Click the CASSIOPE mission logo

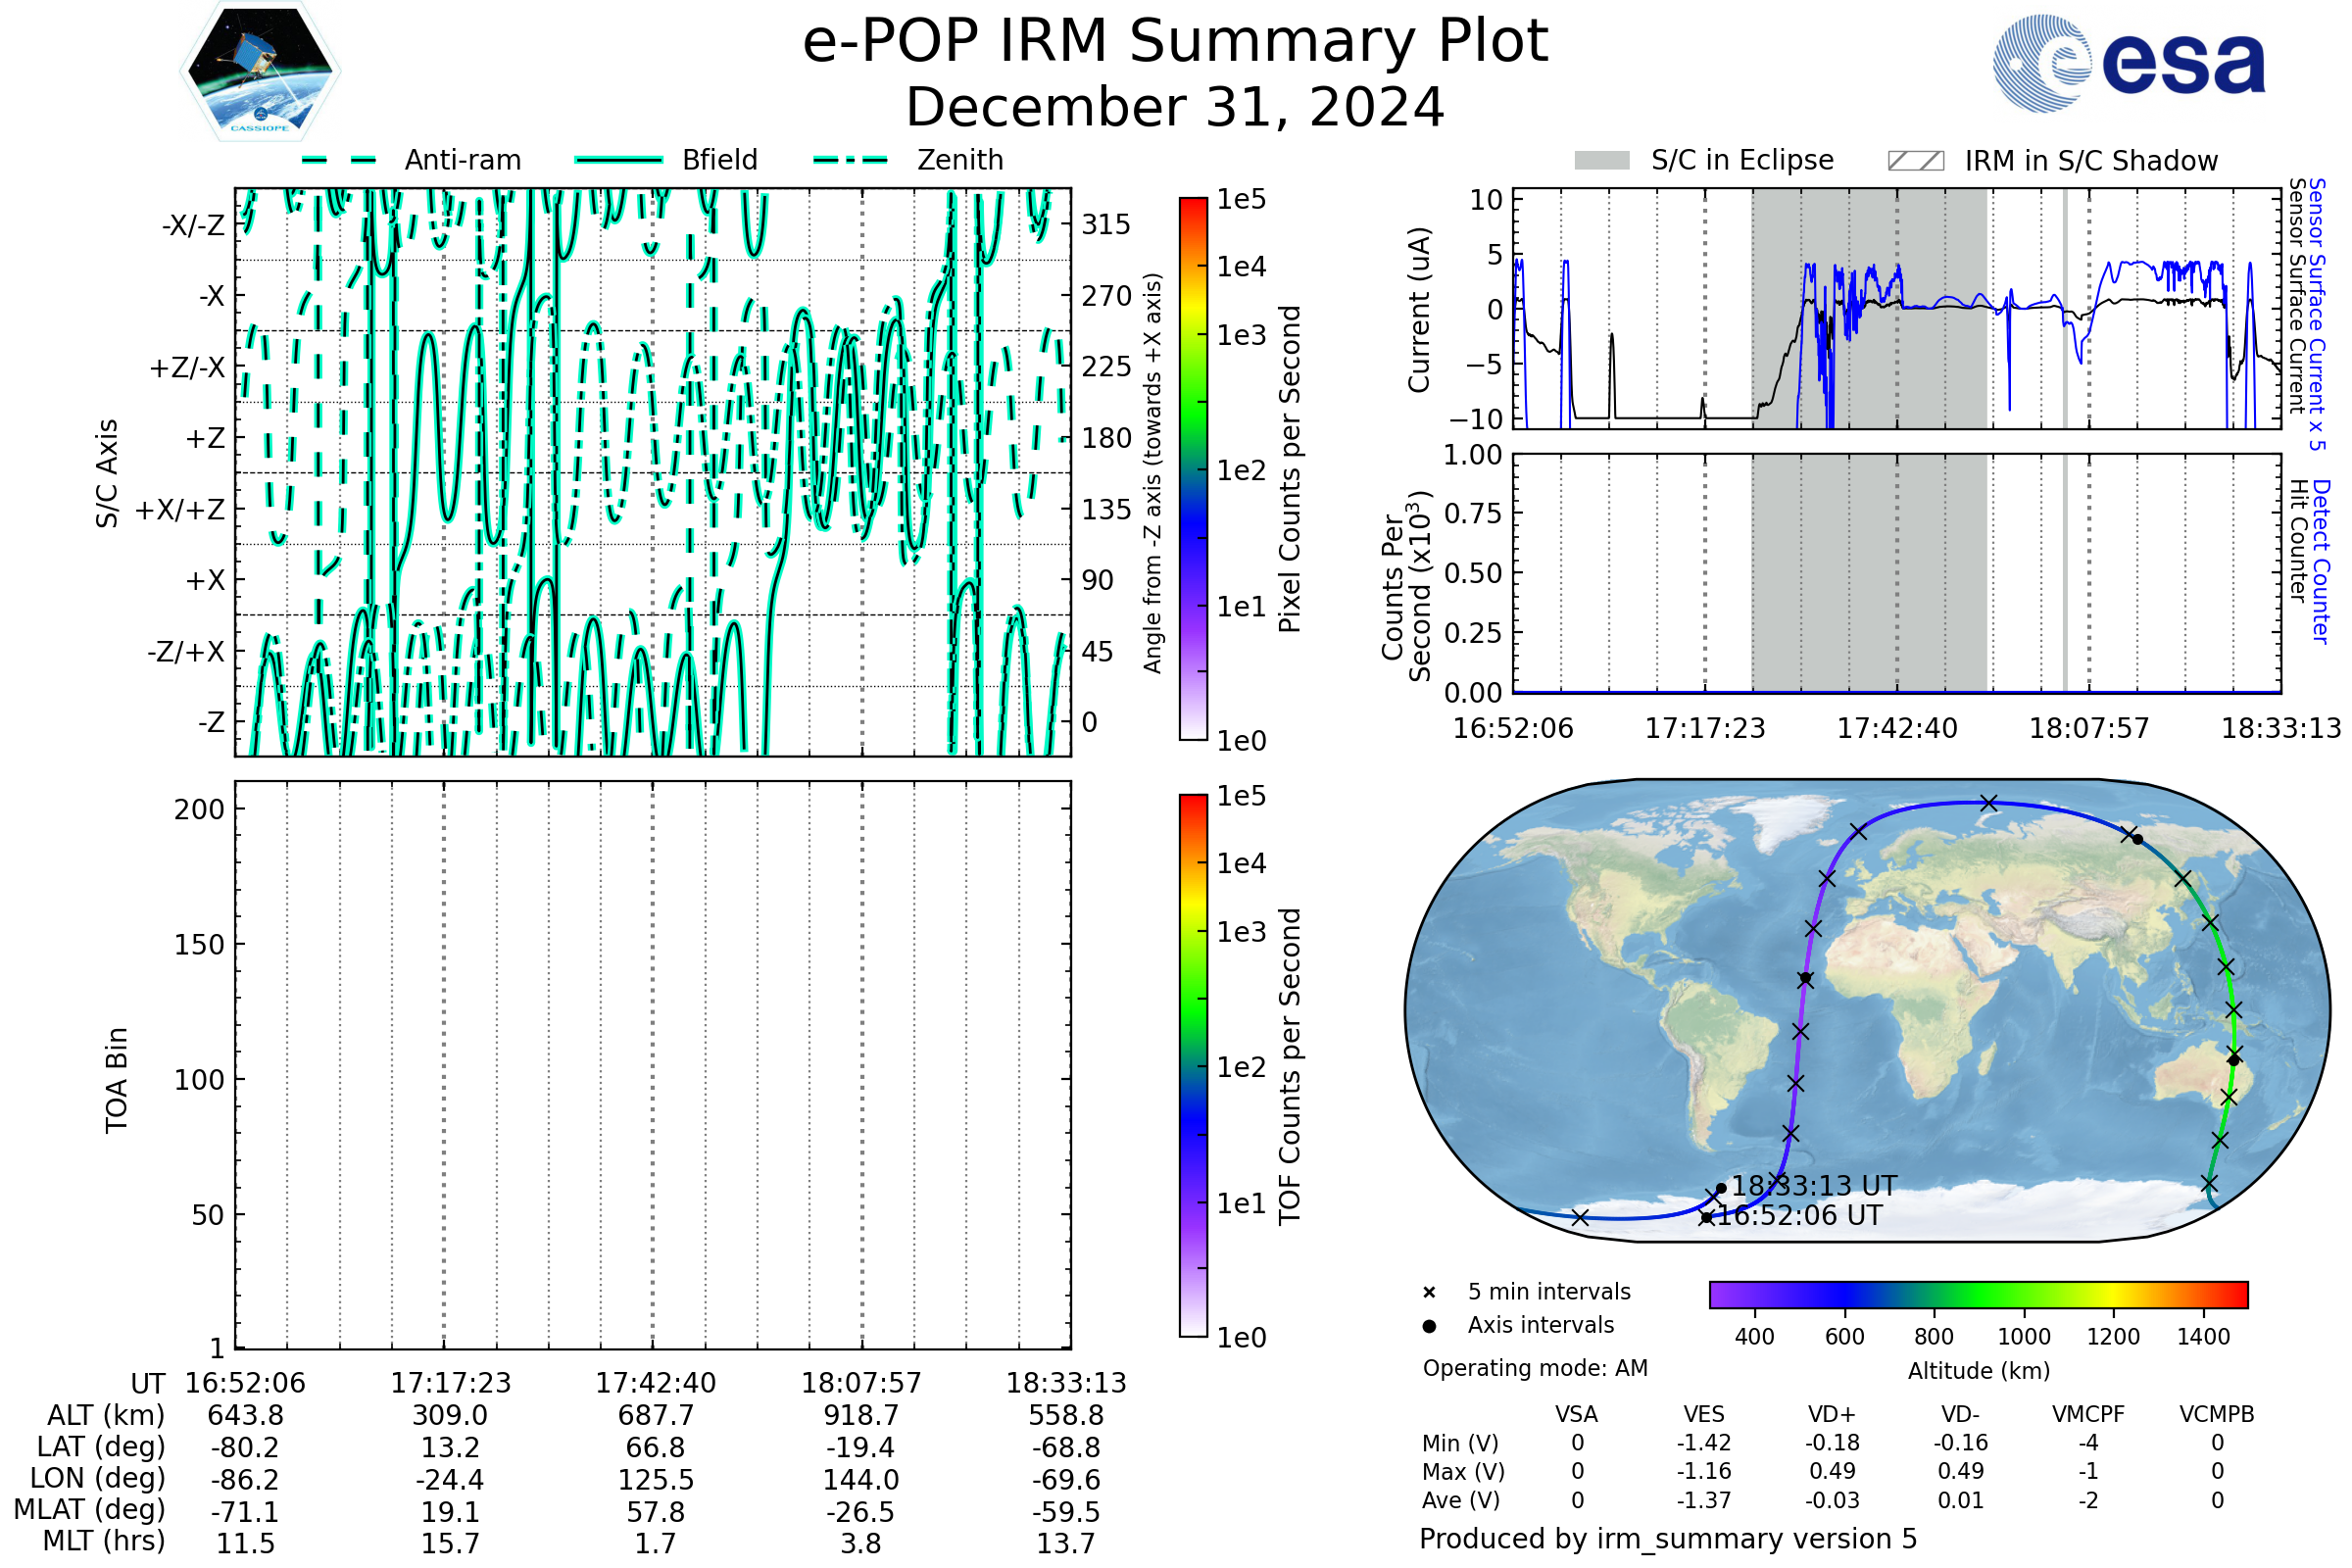(260, 72)
